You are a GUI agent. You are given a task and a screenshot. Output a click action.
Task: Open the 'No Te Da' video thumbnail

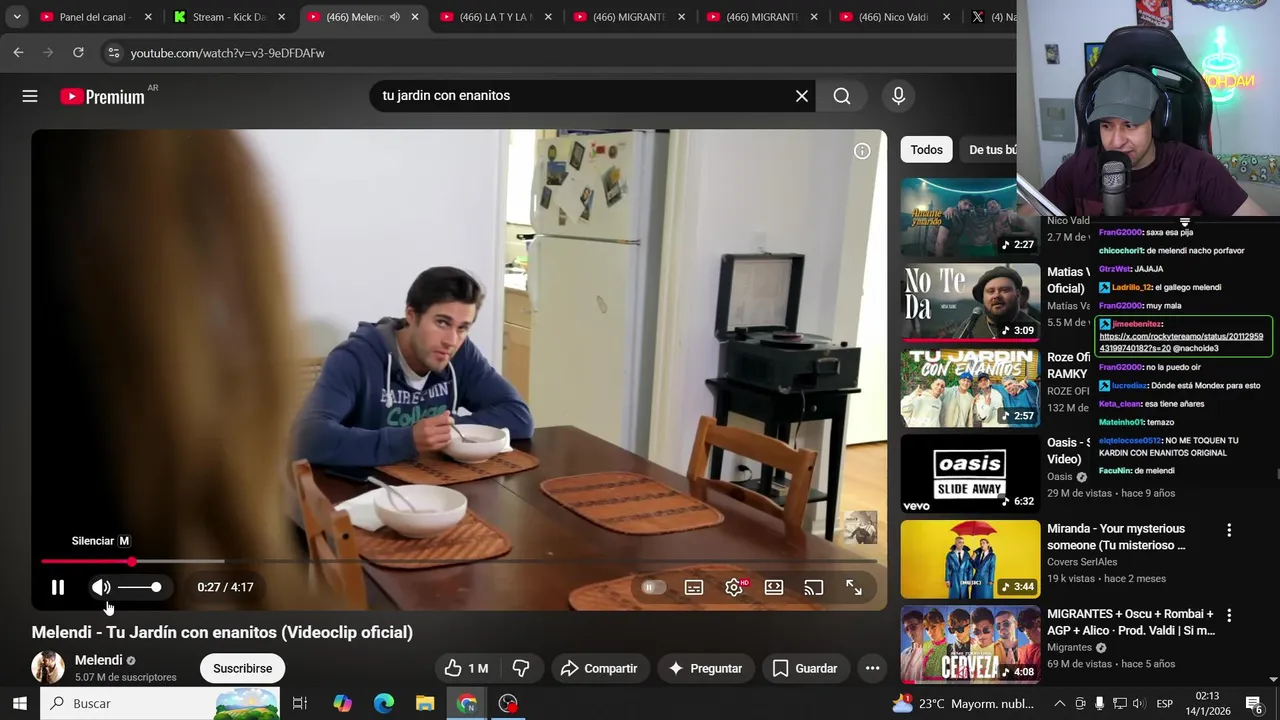pos(970,303)
